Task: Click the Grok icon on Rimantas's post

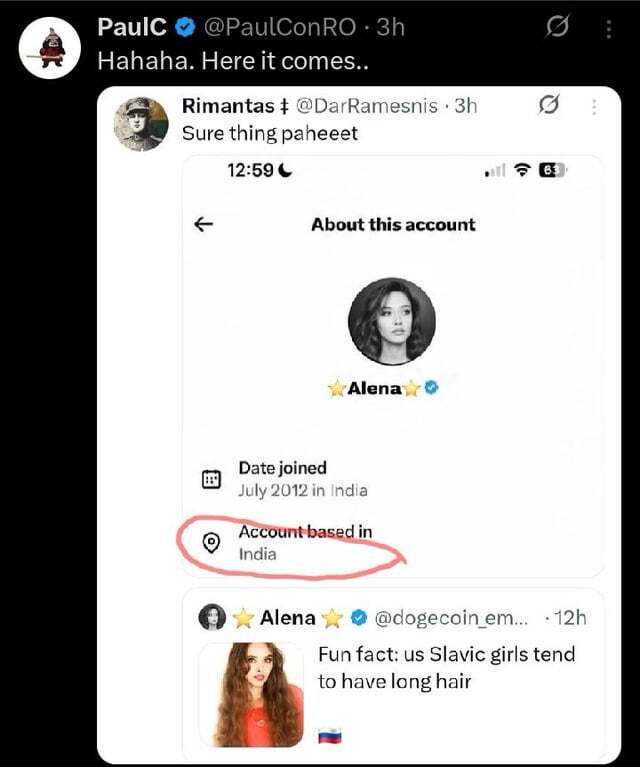Action: tap(548, 105)
